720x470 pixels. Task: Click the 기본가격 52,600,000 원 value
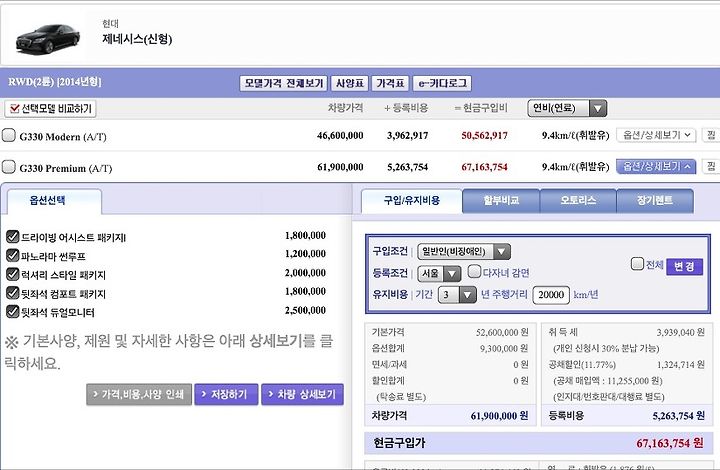(502, 332)
